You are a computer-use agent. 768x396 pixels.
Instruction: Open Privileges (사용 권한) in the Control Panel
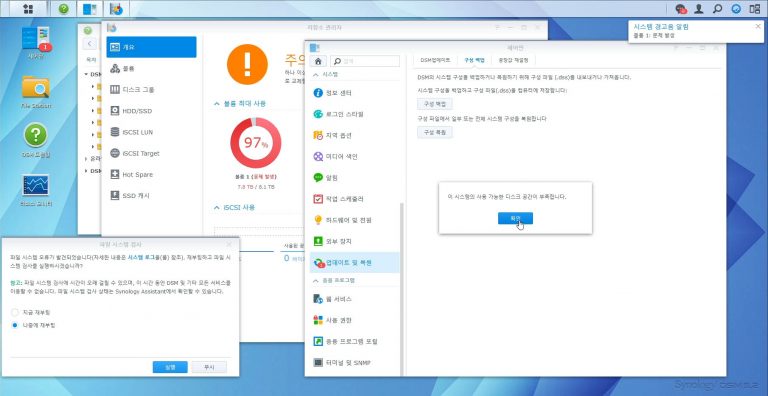coord(355,320)
